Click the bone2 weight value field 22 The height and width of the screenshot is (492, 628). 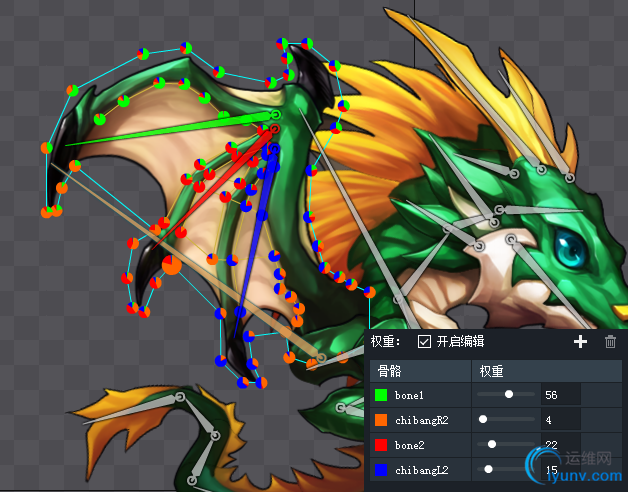click(x=560, y=445)
